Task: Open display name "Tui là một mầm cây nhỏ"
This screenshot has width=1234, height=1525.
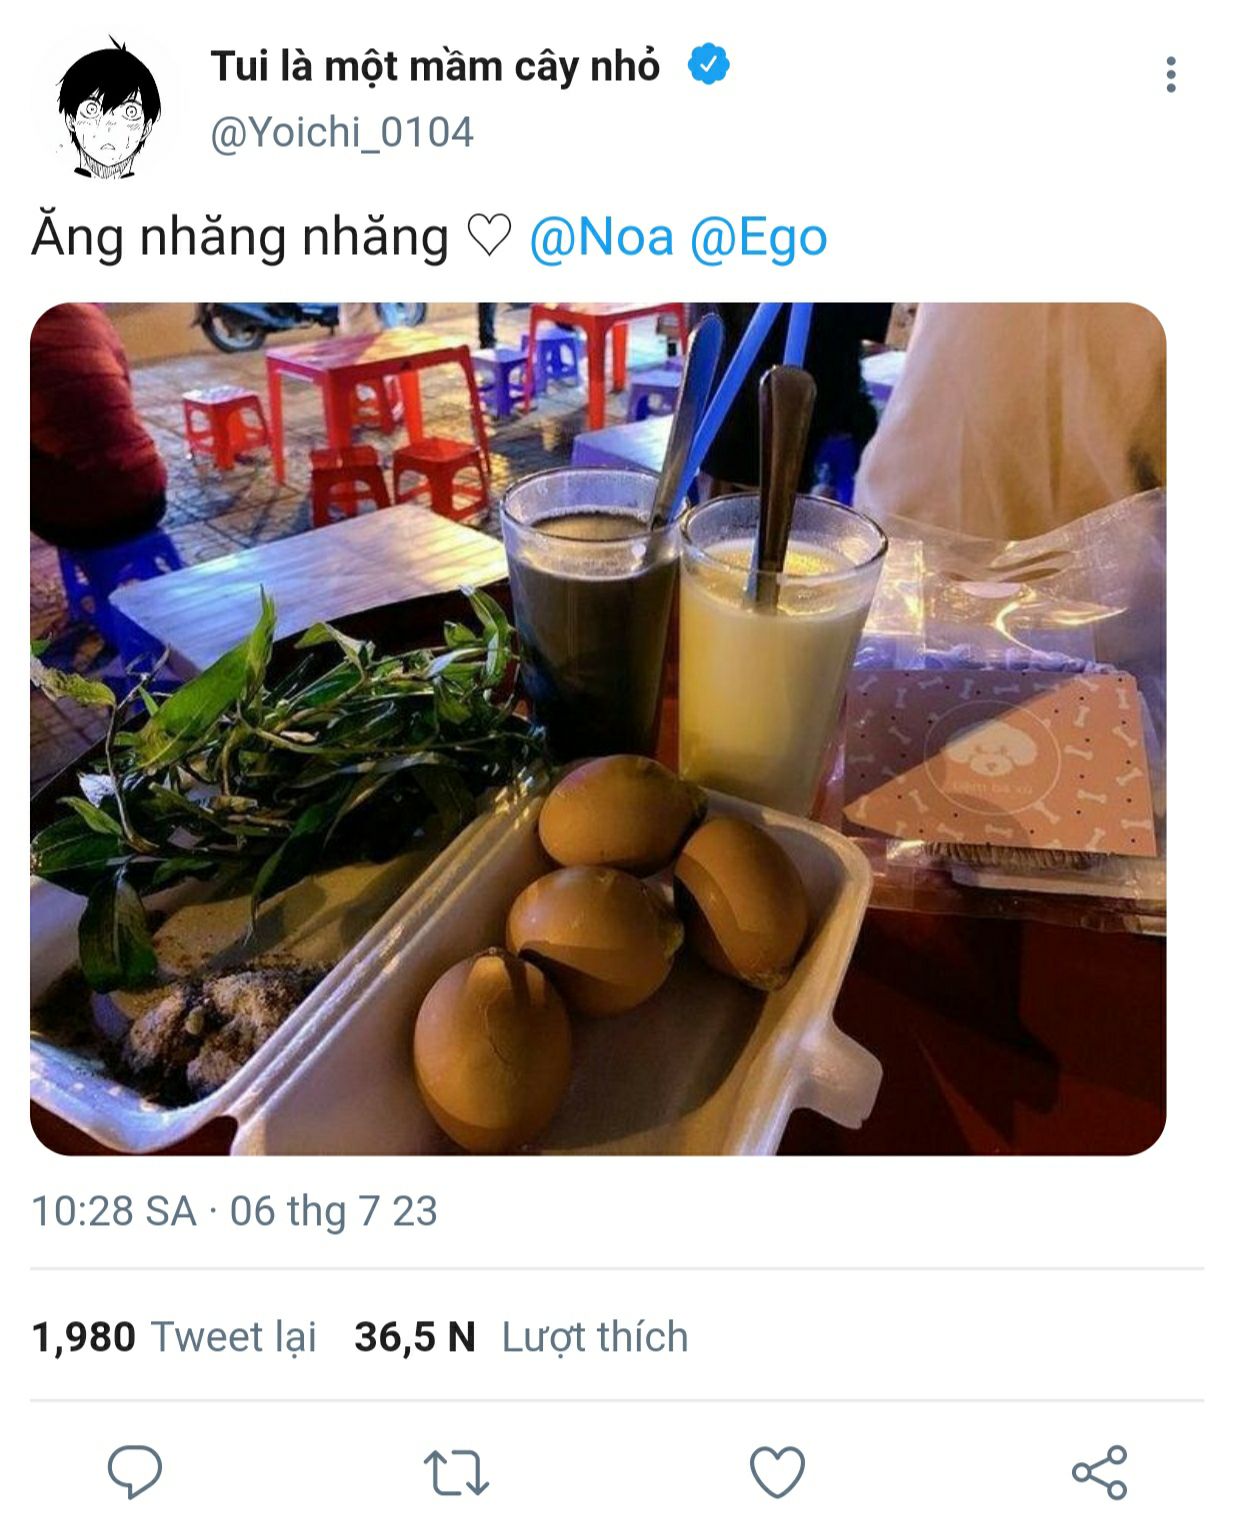Action: [435, 66]
